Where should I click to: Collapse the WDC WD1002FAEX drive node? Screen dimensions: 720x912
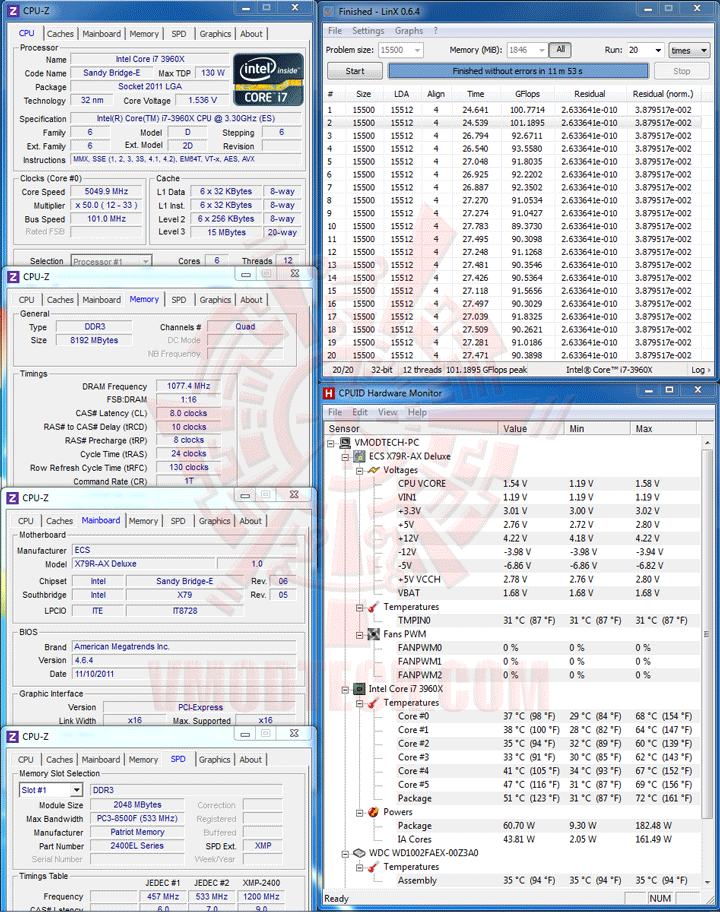pyautogui.click(x=345, y=854)
